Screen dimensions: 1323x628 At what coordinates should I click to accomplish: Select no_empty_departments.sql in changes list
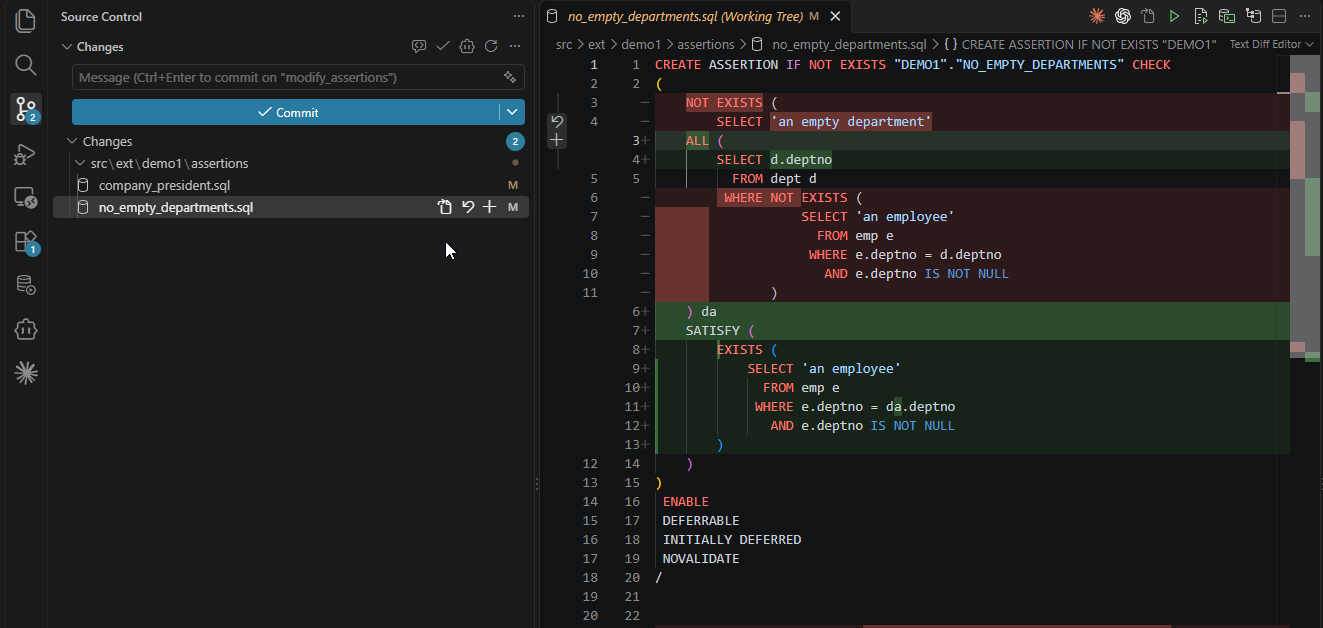pyautogui.click(x=176, y=207)
